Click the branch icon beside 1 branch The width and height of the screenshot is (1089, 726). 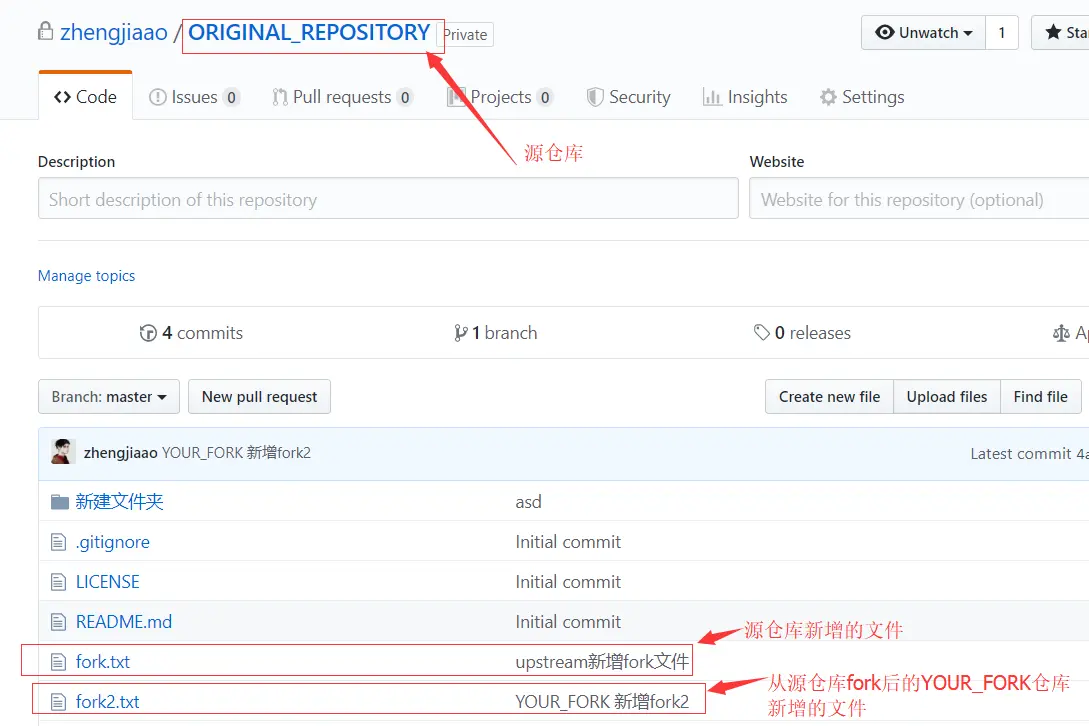[x=461, y=332]
